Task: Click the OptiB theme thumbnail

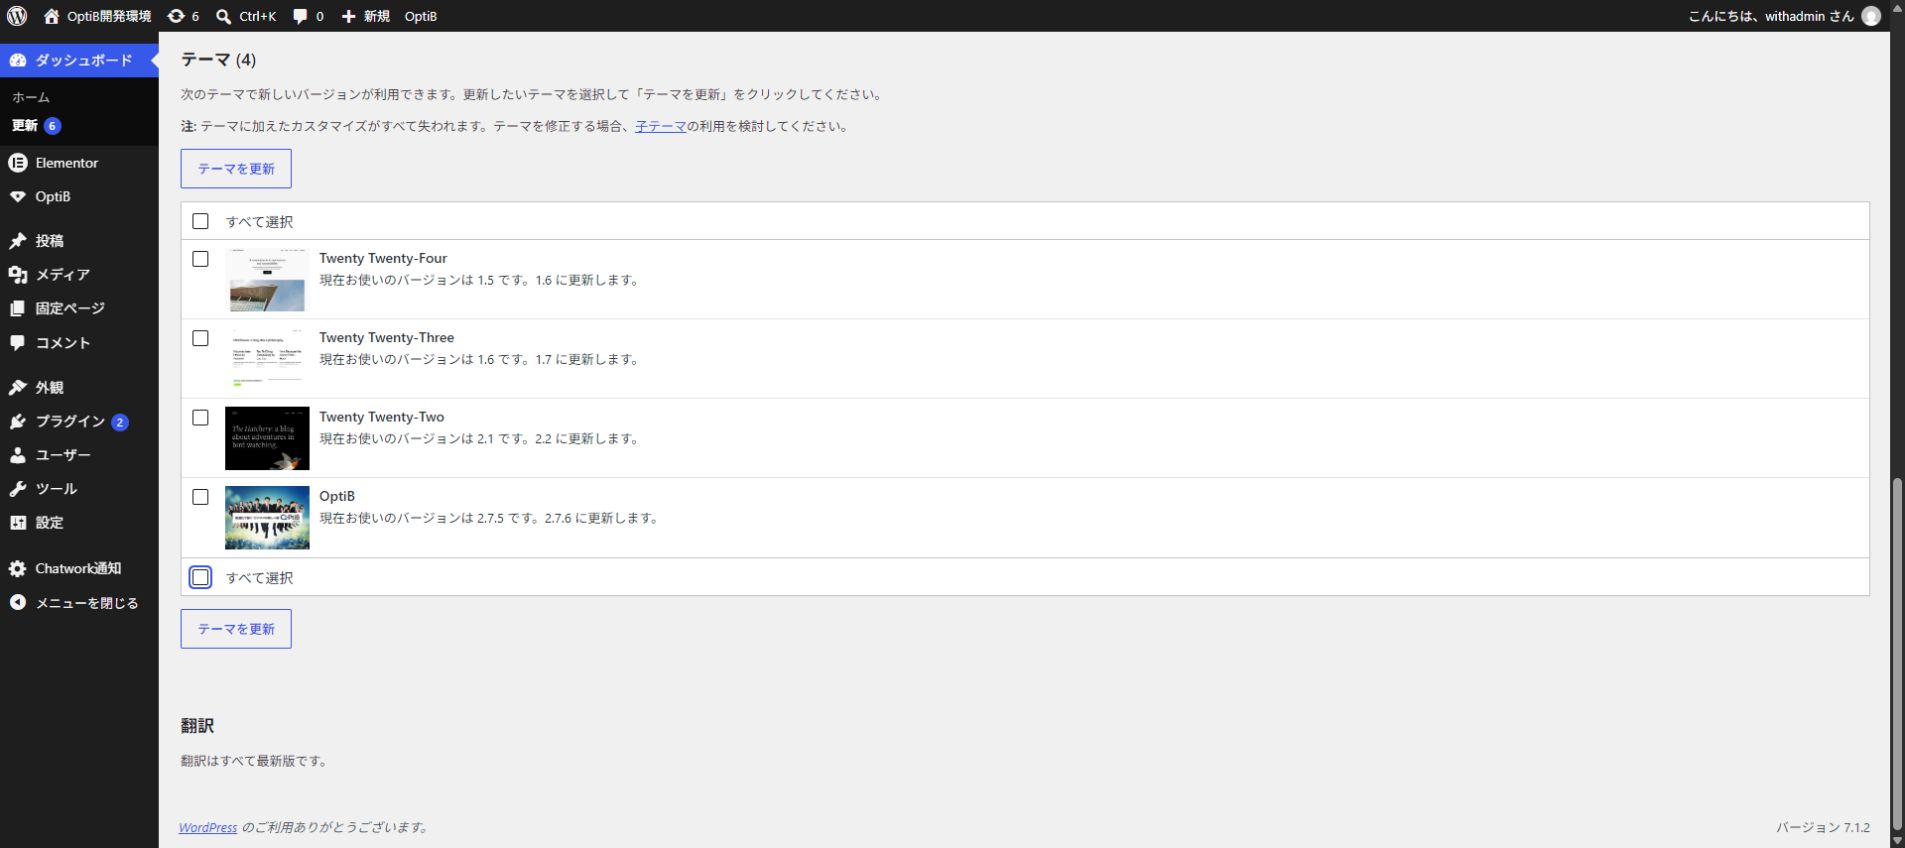Action: (x=267, y=518)
